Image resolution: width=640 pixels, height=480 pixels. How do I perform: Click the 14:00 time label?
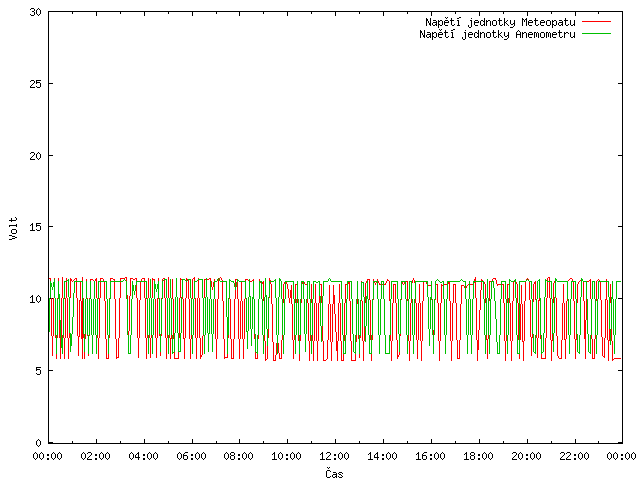[382, 456]
